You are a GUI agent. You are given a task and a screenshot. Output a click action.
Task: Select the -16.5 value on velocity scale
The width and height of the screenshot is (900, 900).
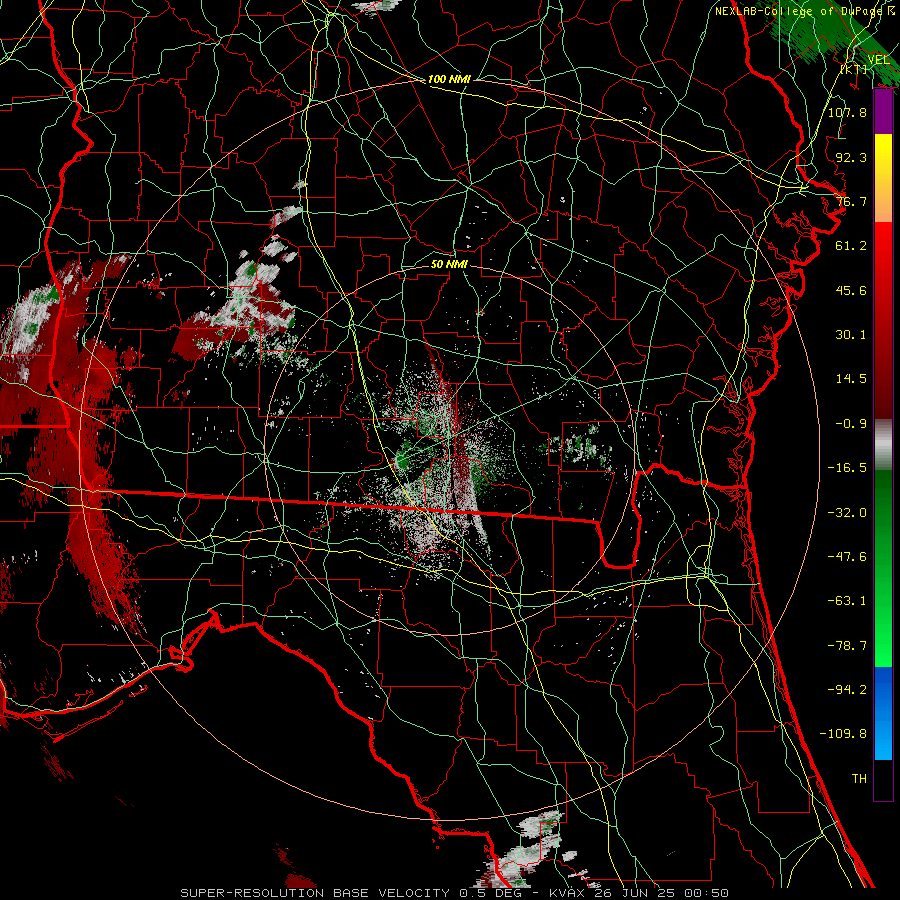coord(847,468)
